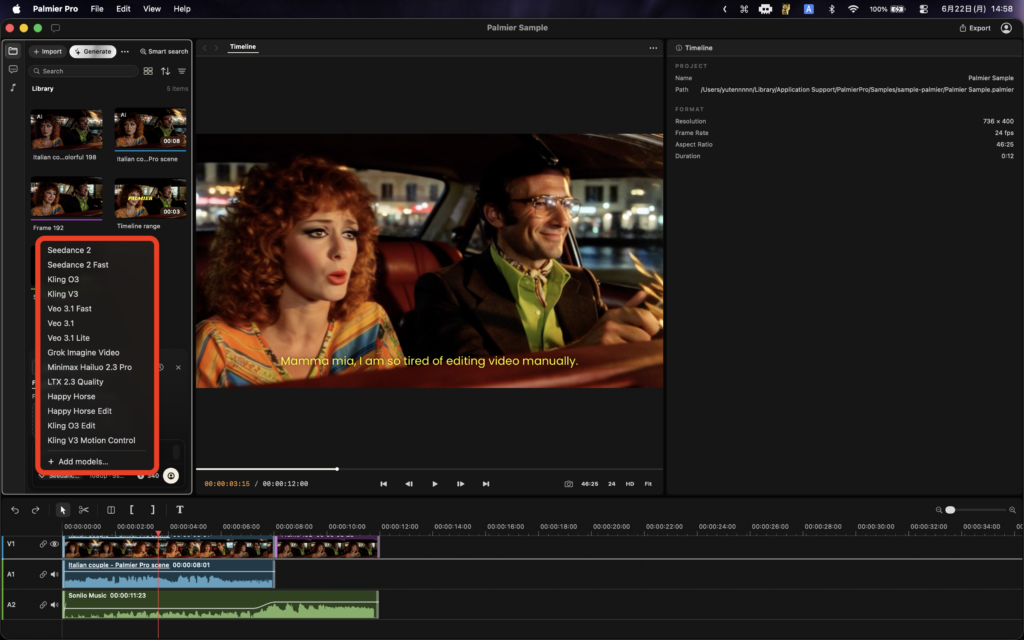Capture a snapshot with the camera icon

pyautogui.click(x=569, y=484)
